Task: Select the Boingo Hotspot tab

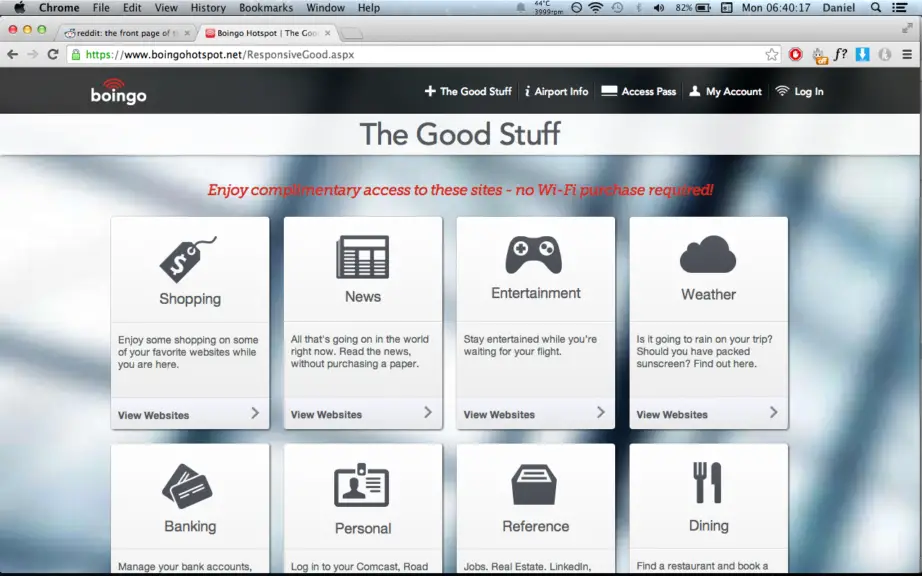Action: point(266,33)
